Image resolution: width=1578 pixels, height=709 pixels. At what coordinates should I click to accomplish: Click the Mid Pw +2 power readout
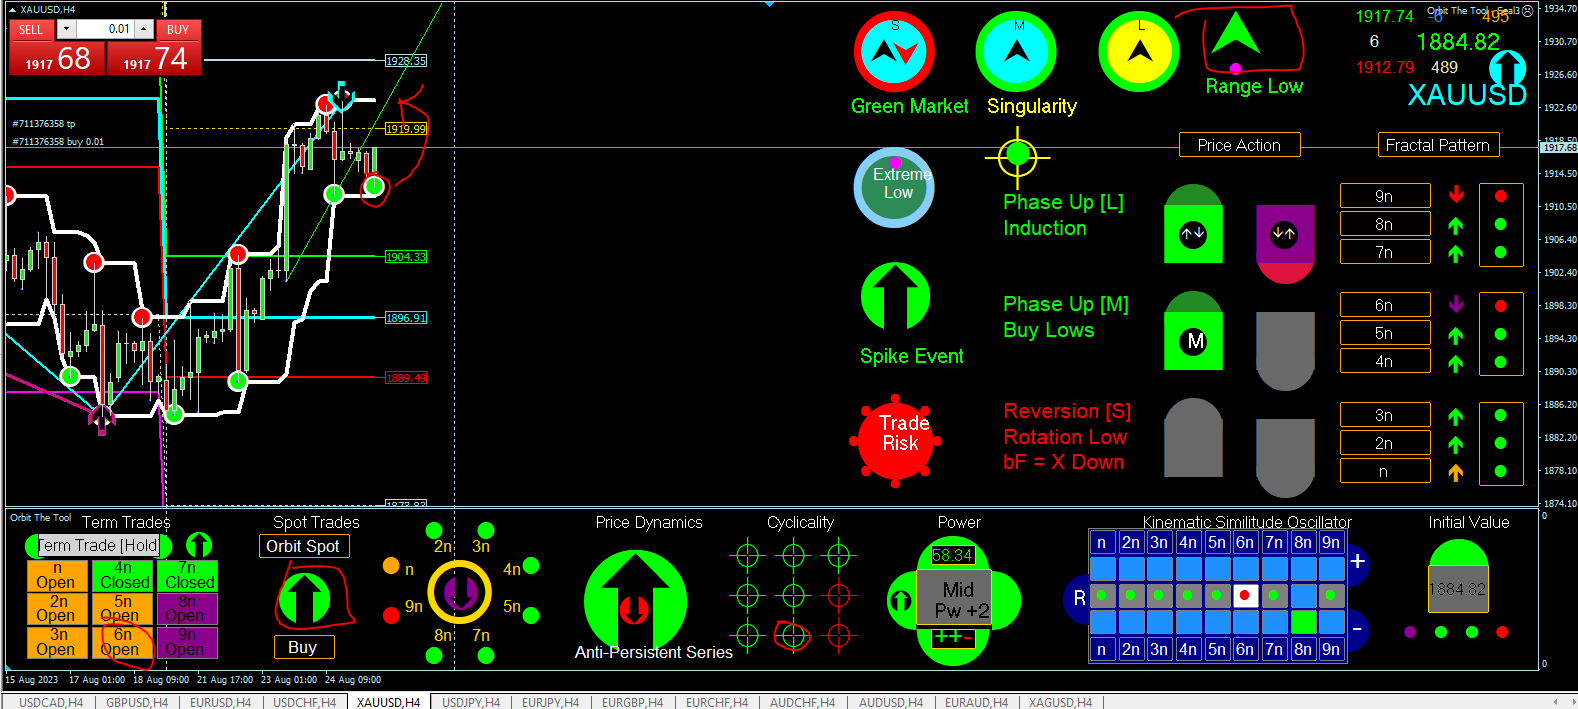point(954,599)
